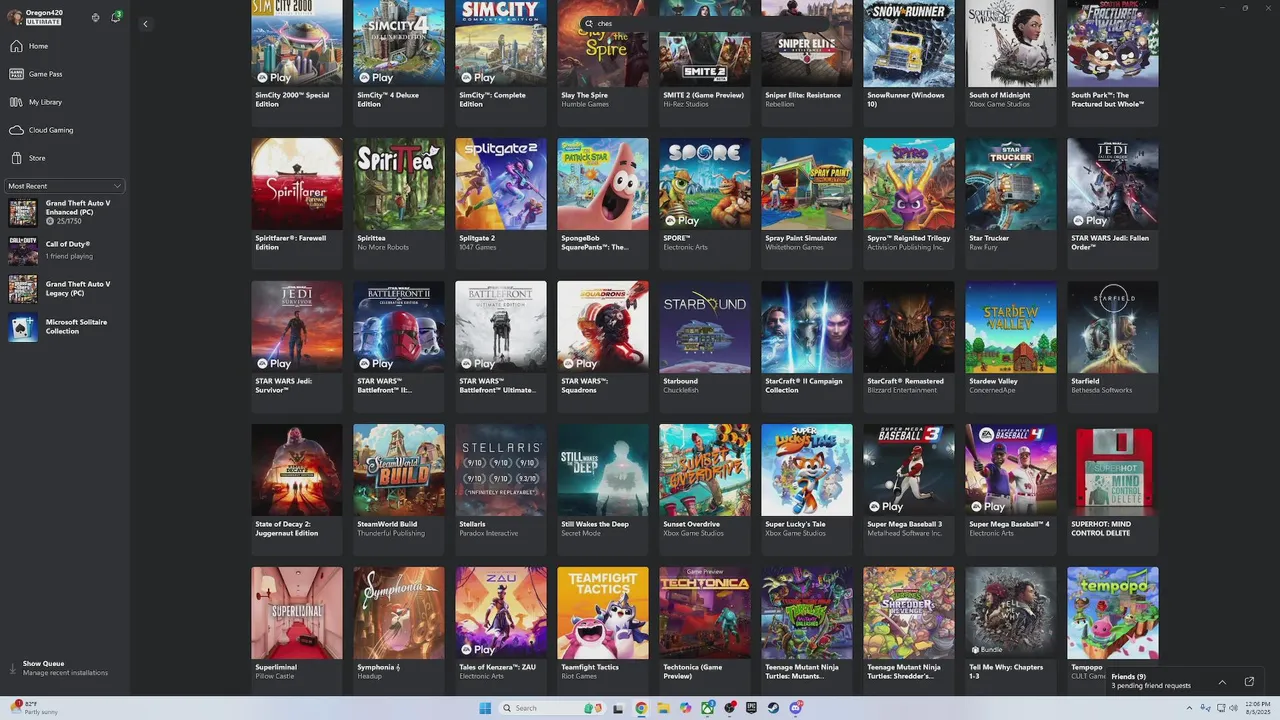This screenshot has height=720, width=1280.
Task: Click Play on SimCity 4 Deluxe Edition
Action: click(x=376, y=77)
